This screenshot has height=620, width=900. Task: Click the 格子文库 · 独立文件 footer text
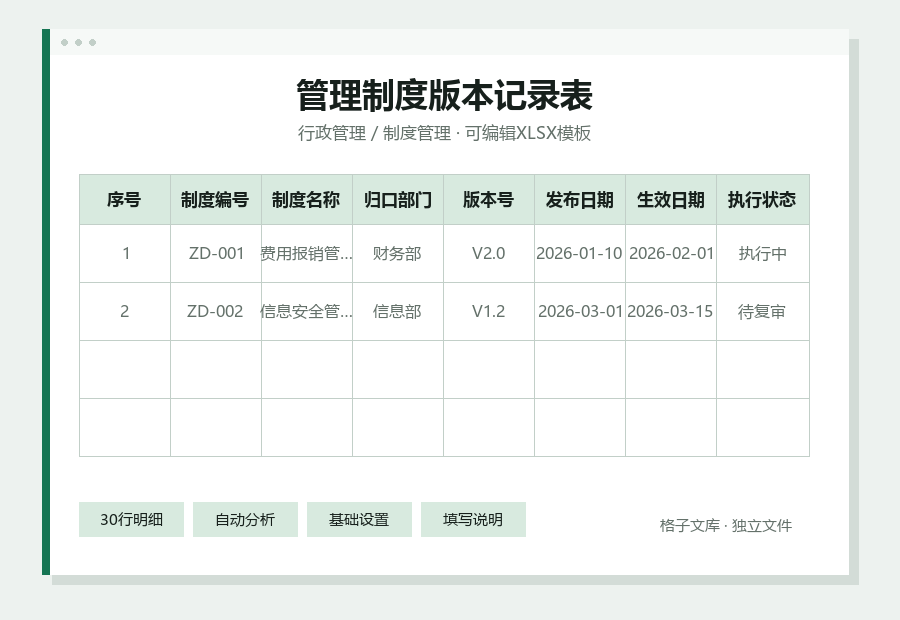pyautogui.click(x=726, y=525)
